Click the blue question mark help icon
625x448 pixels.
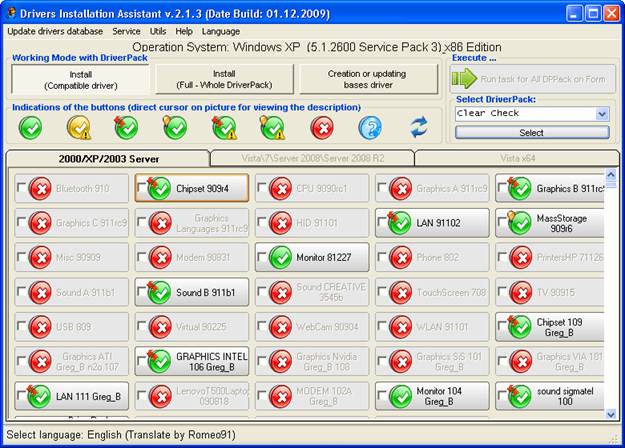pyautogui.click(x=370, y=127)
